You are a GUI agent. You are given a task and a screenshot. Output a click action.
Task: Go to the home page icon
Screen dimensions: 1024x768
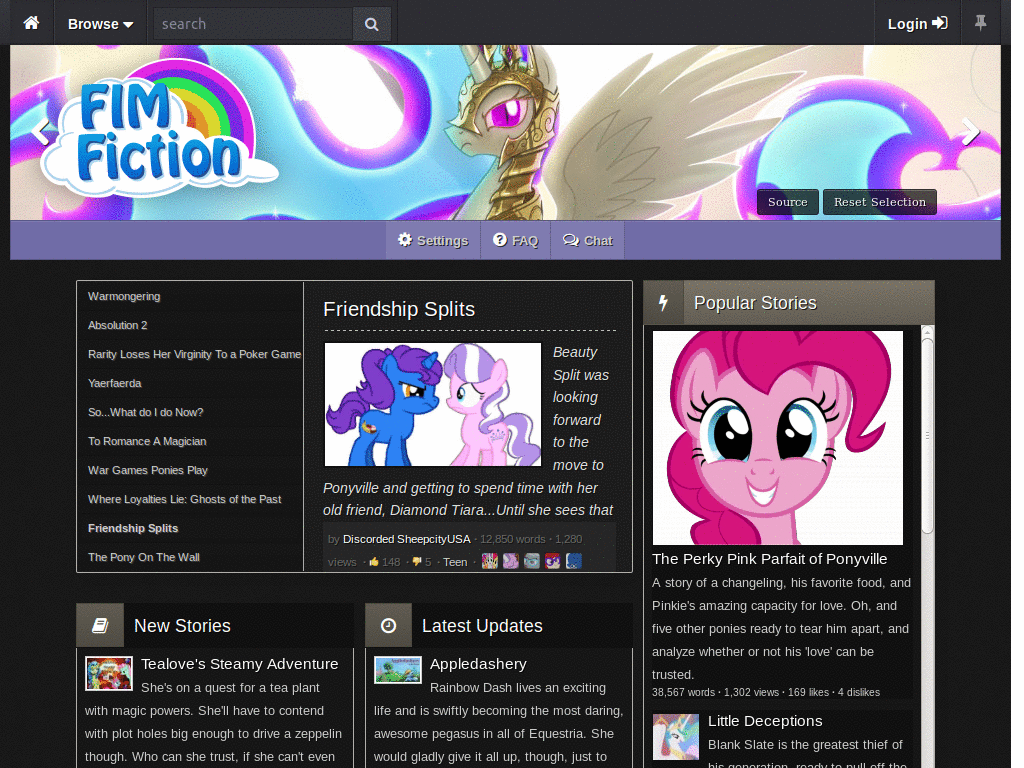point(31,24)
